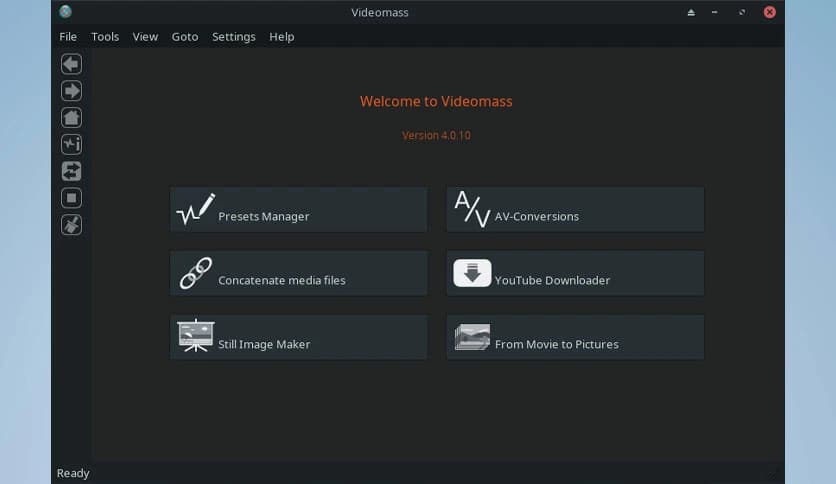Screen dimensions: 836x484
Task: Open the YouTube Downloader
Action: [x=575, y=273]
